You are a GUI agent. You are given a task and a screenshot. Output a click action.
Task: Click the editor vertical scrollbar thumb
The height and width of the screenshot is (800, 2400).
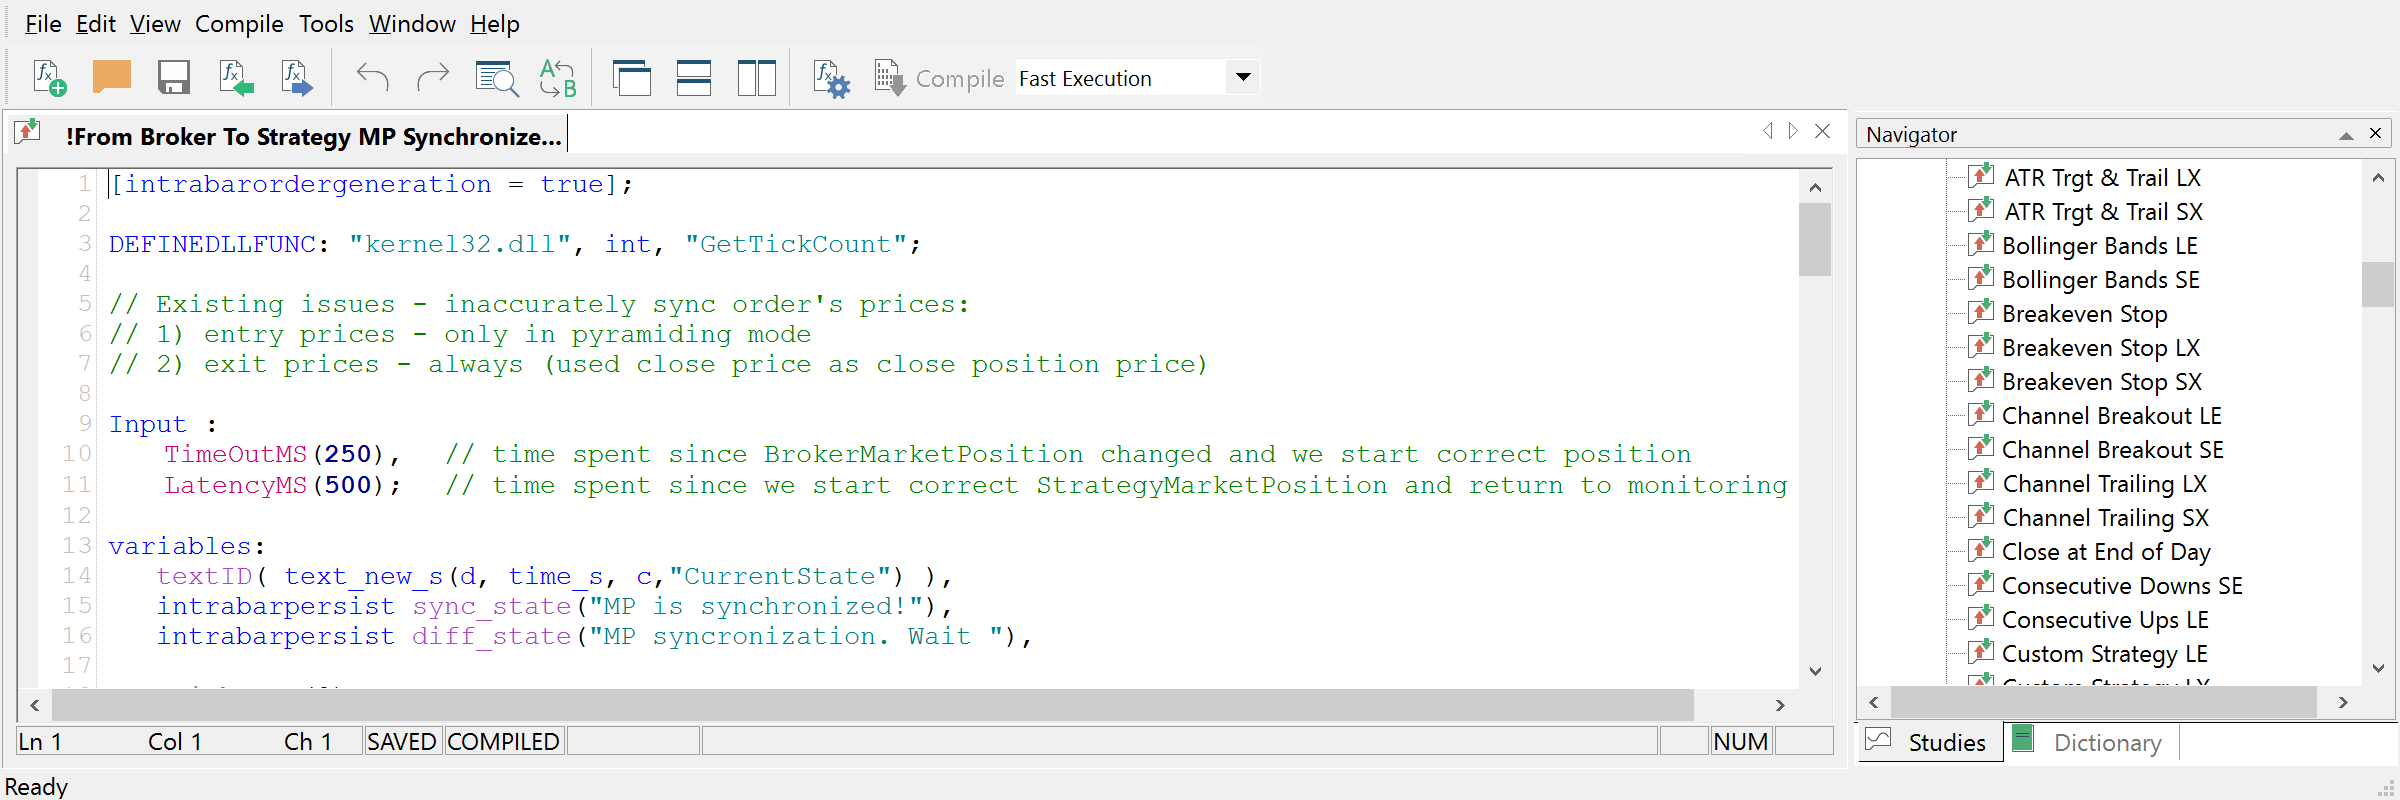1814,240
